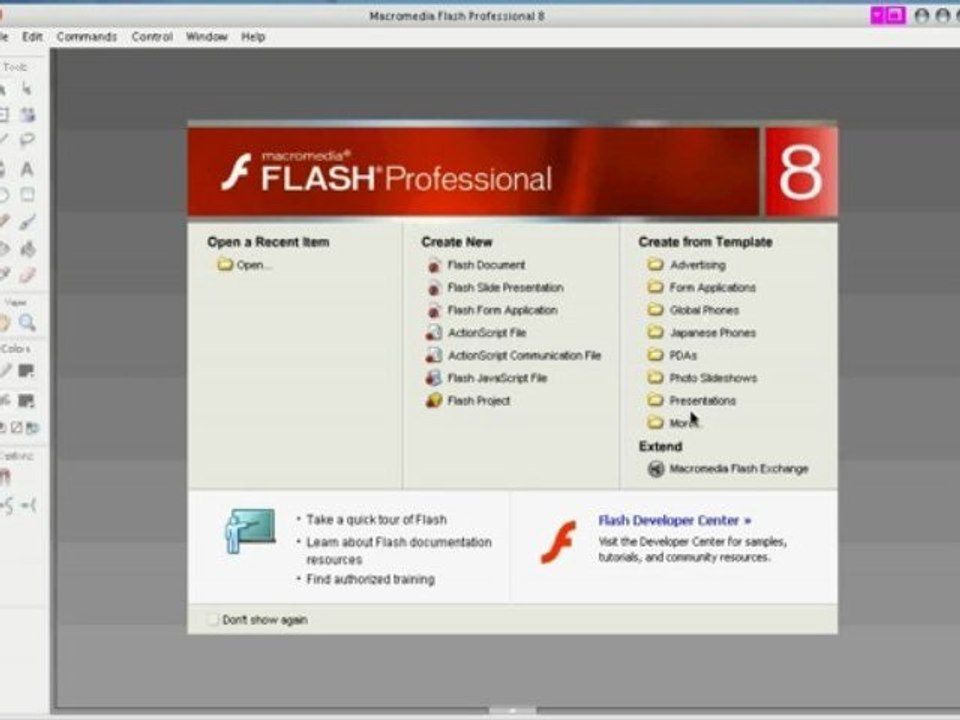Select the Zoom magnifier tool
Viewport: 960px width, 720px height.
click(27, 323)
